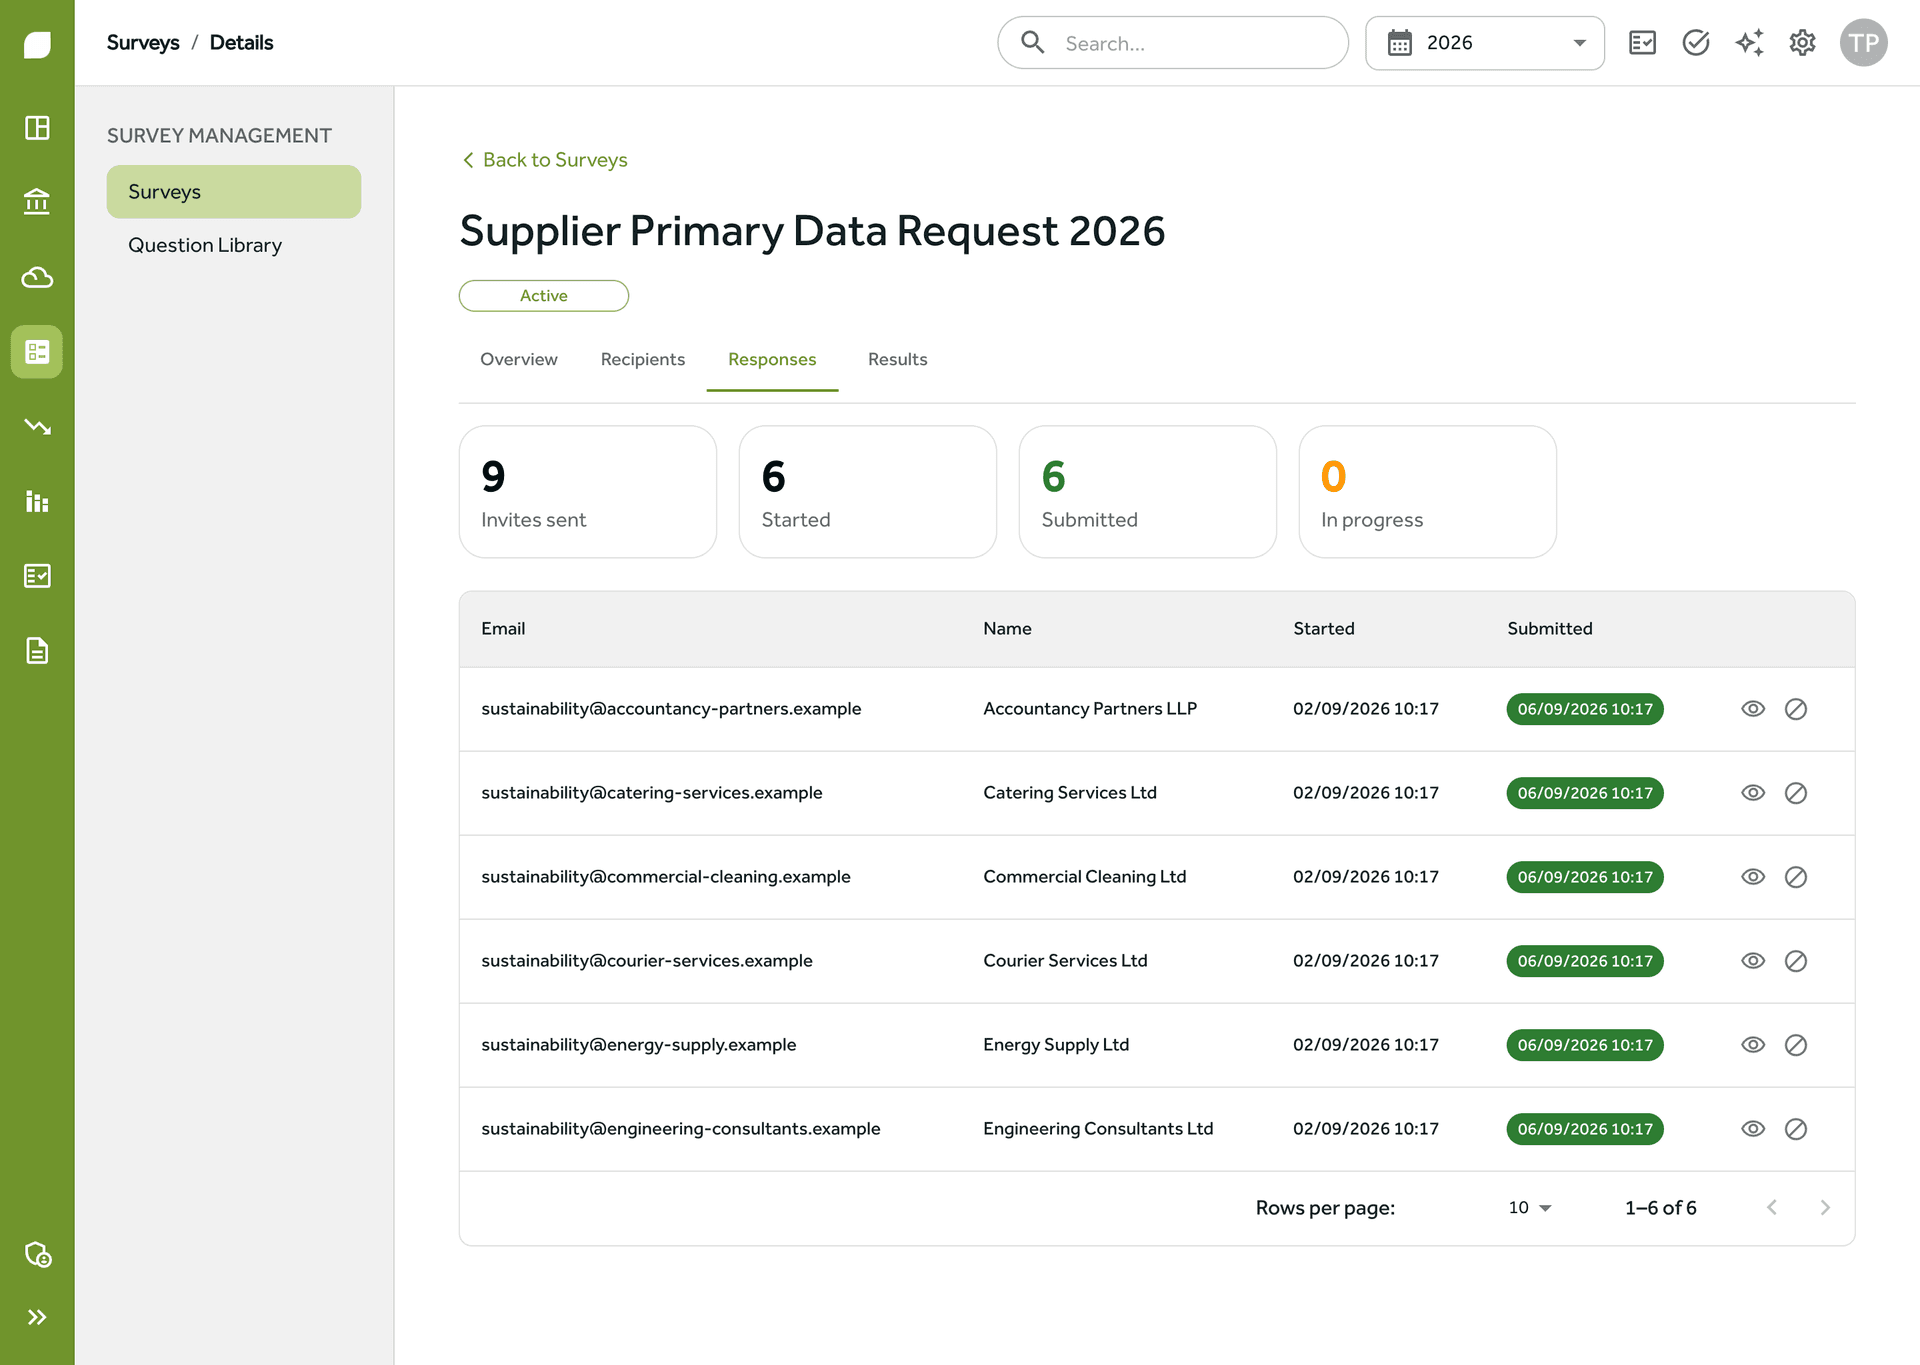
Task: View the Engineering Consultants Ltd response
Action: (1753, 1129)
